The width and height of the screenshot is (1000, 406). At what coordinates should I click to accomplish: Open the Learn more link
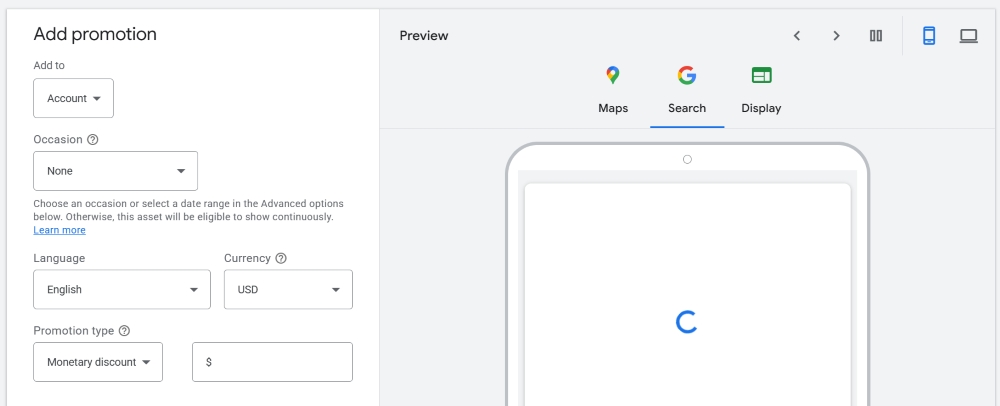point(59,230)
